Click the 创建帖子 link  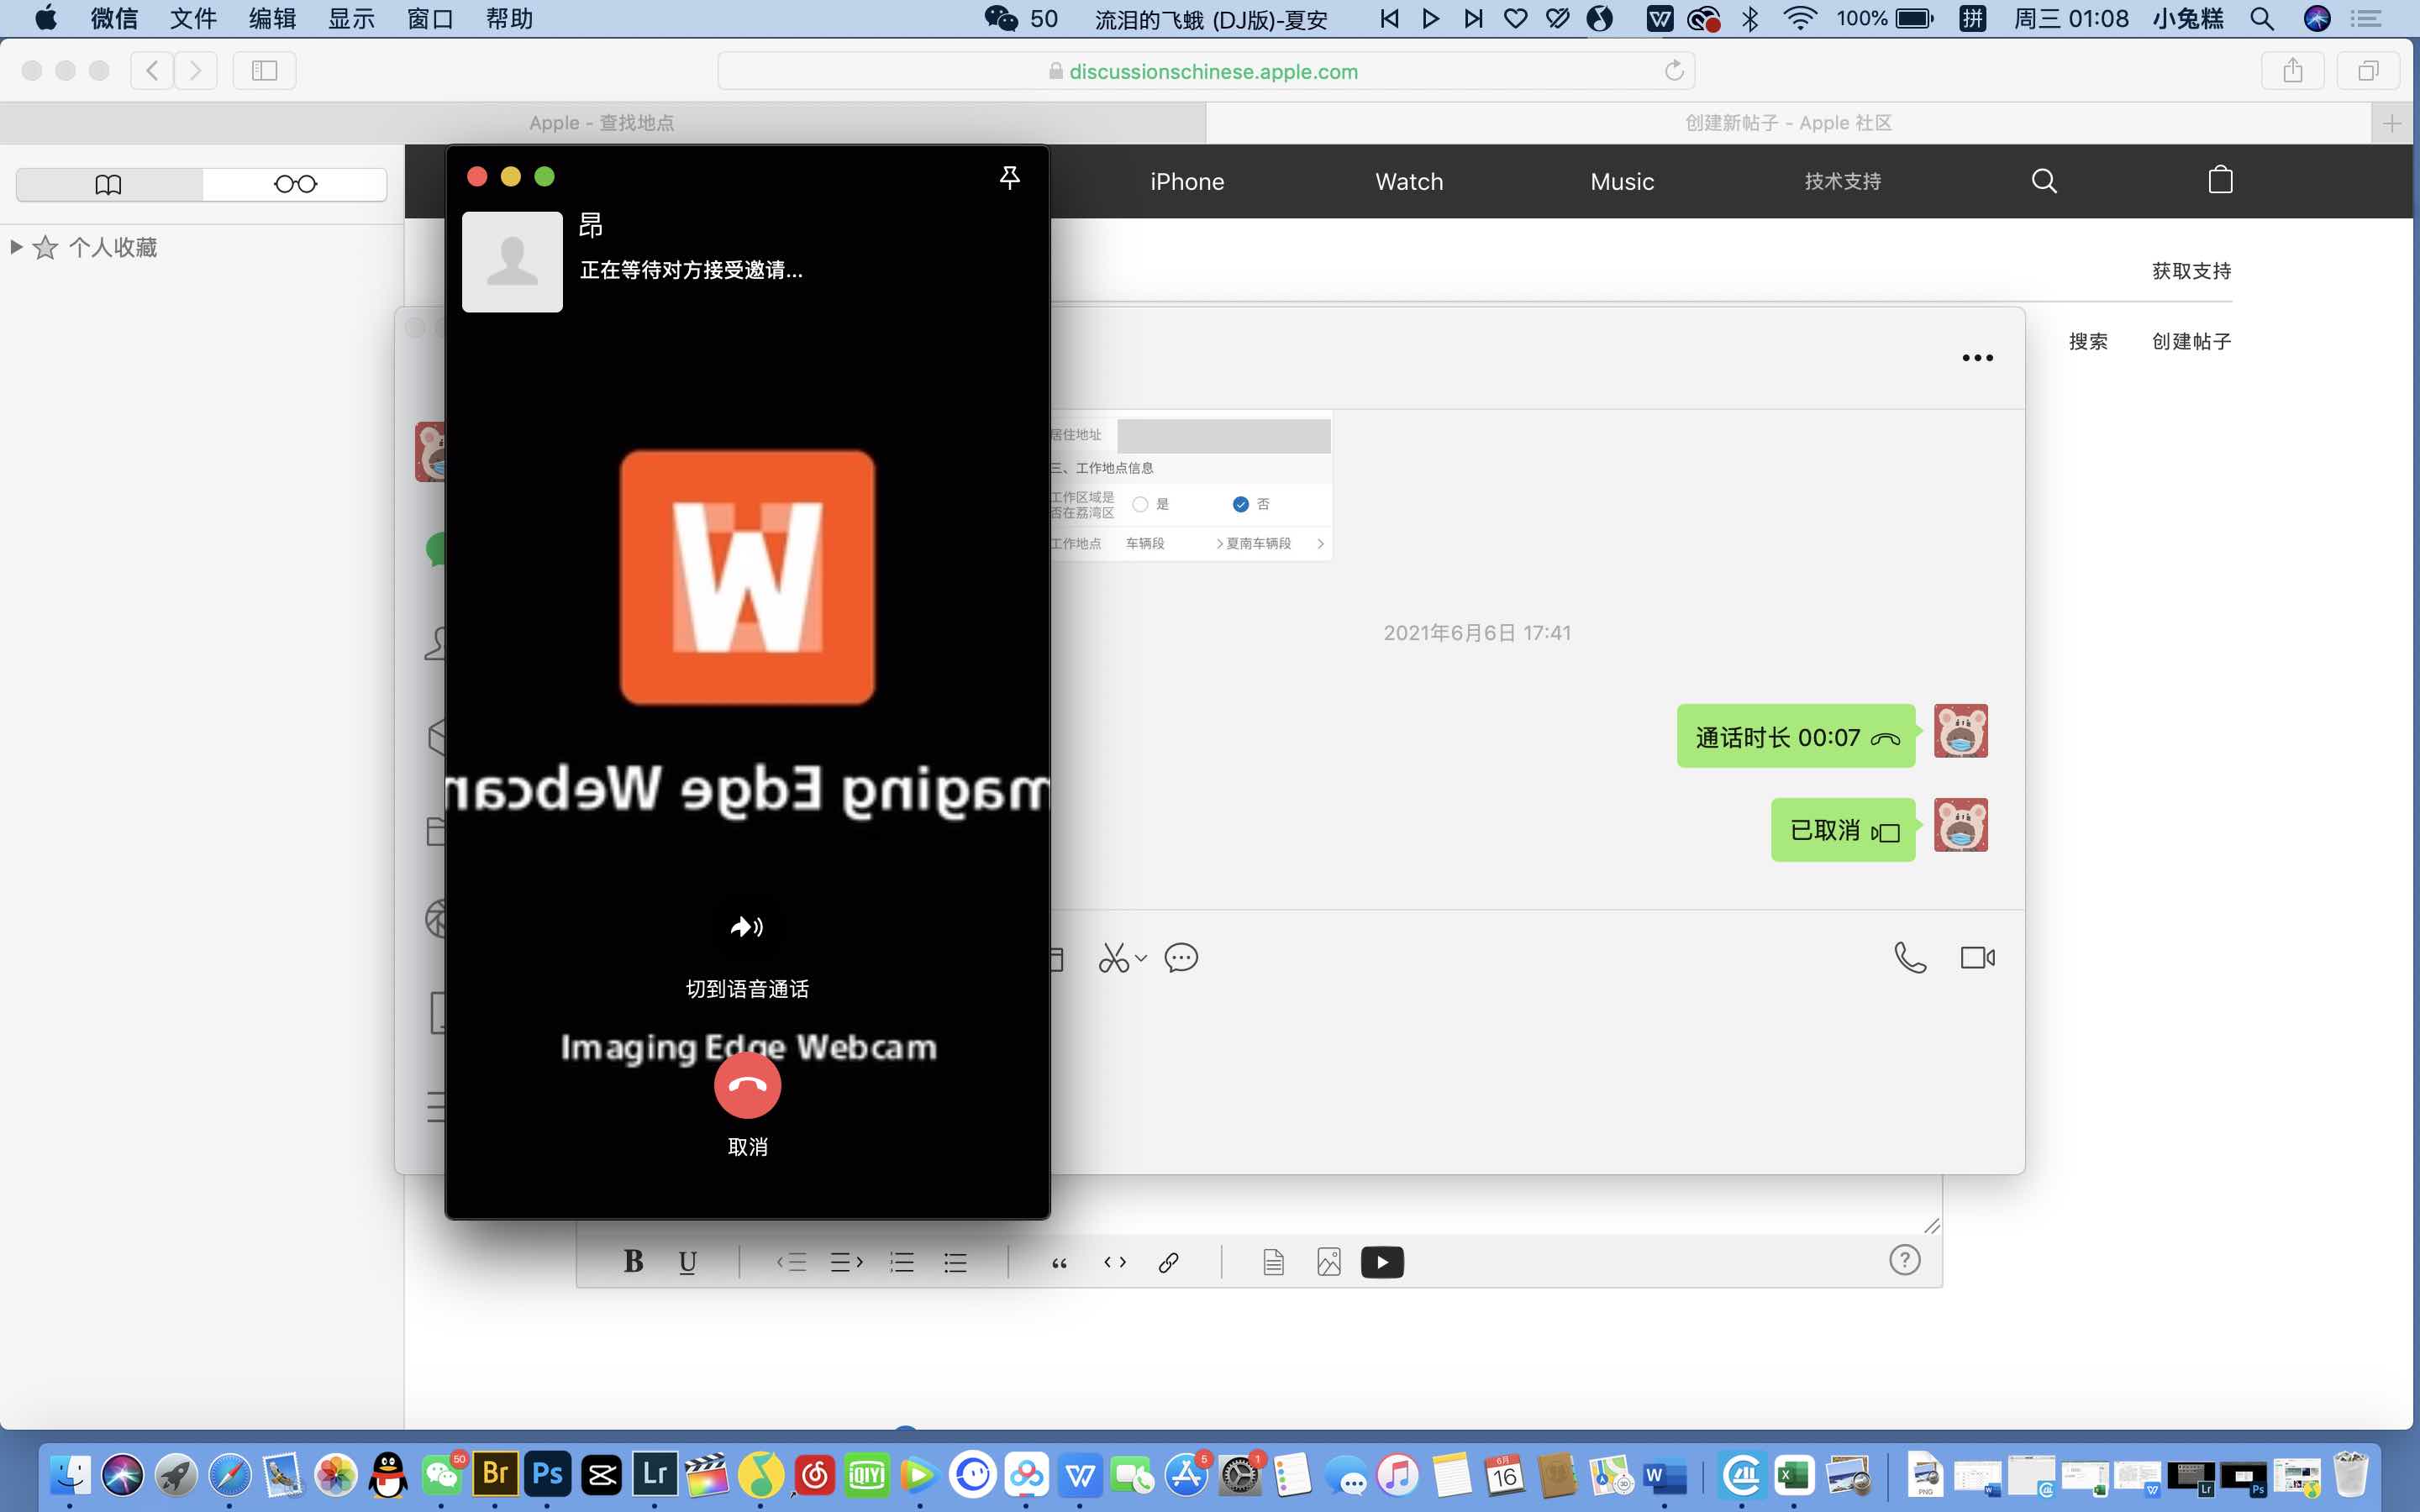tap(2191, 341)
